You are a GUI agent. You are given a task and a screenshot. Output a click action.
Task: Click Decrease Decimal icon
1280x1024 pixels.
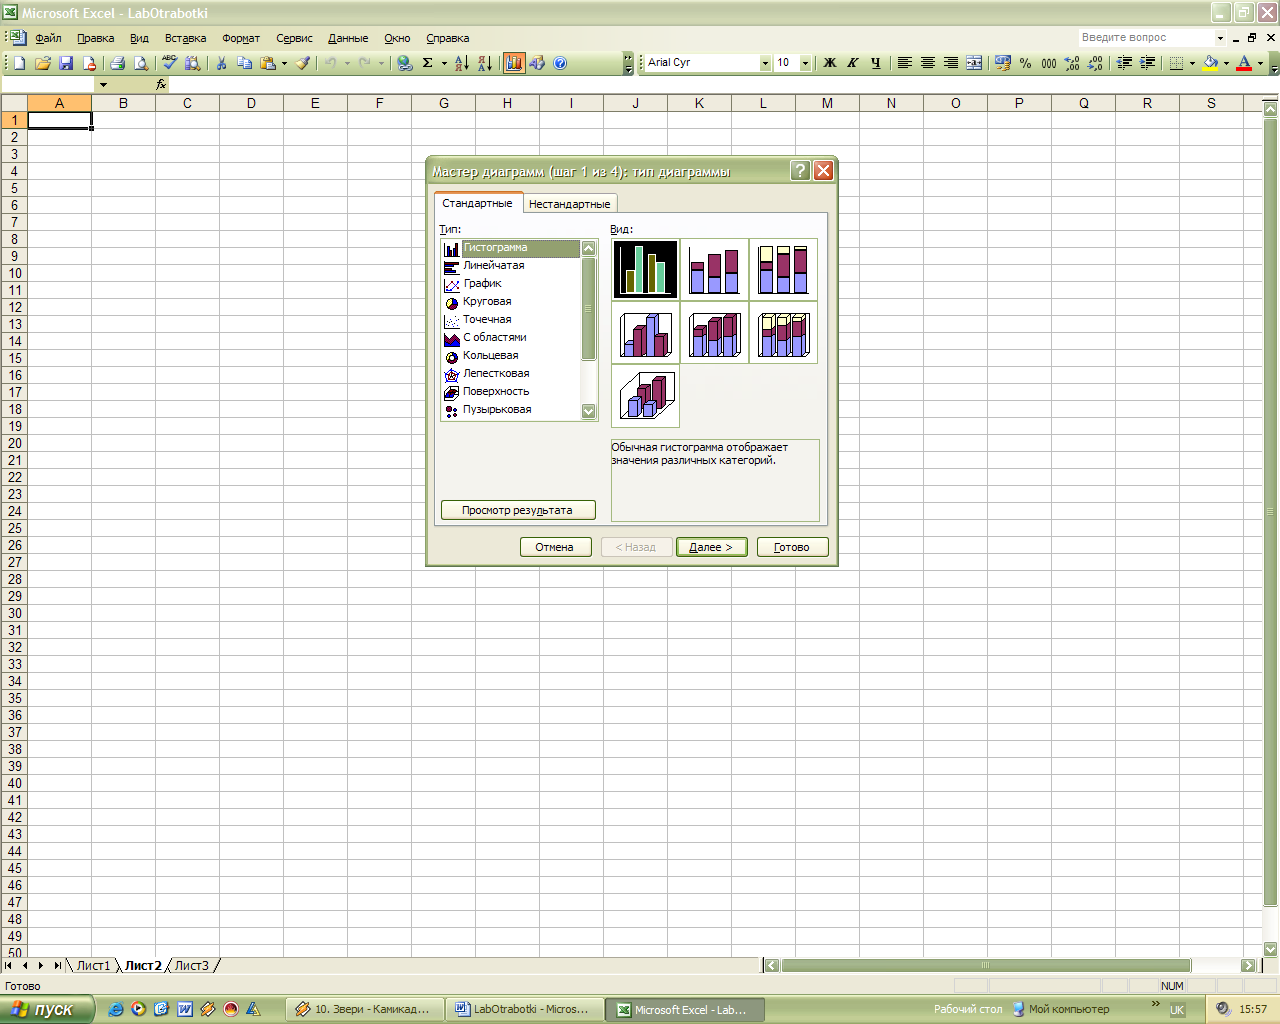(x=1095, y=63)
